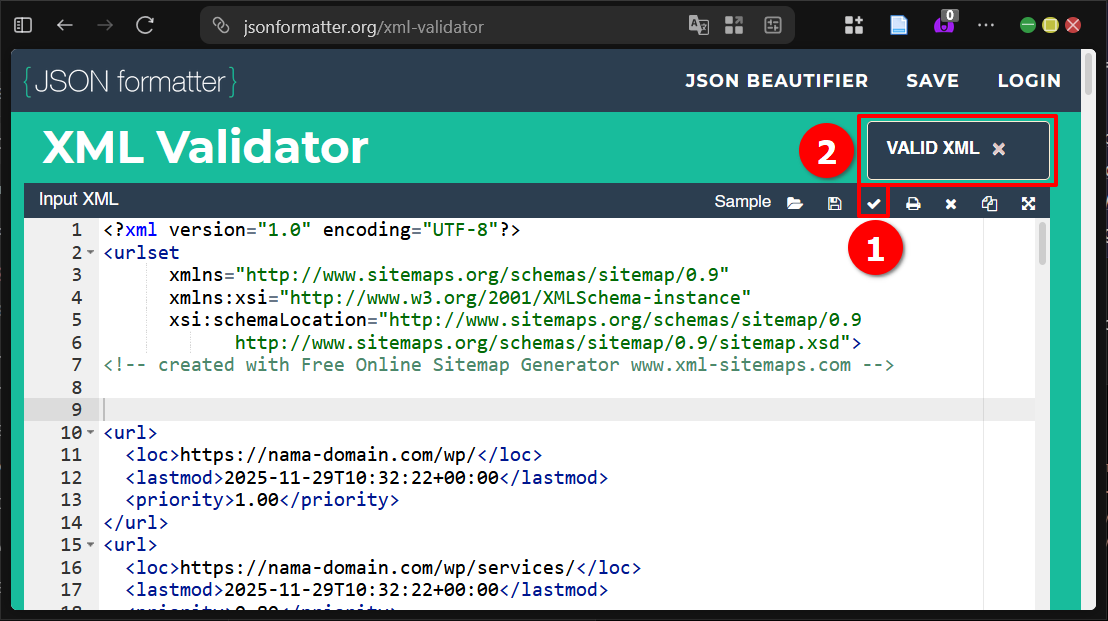Click the purple extension icon with badge
The height and width of the screenshot is (621, 1108).
pyautogui.click(x=943, y=24)
